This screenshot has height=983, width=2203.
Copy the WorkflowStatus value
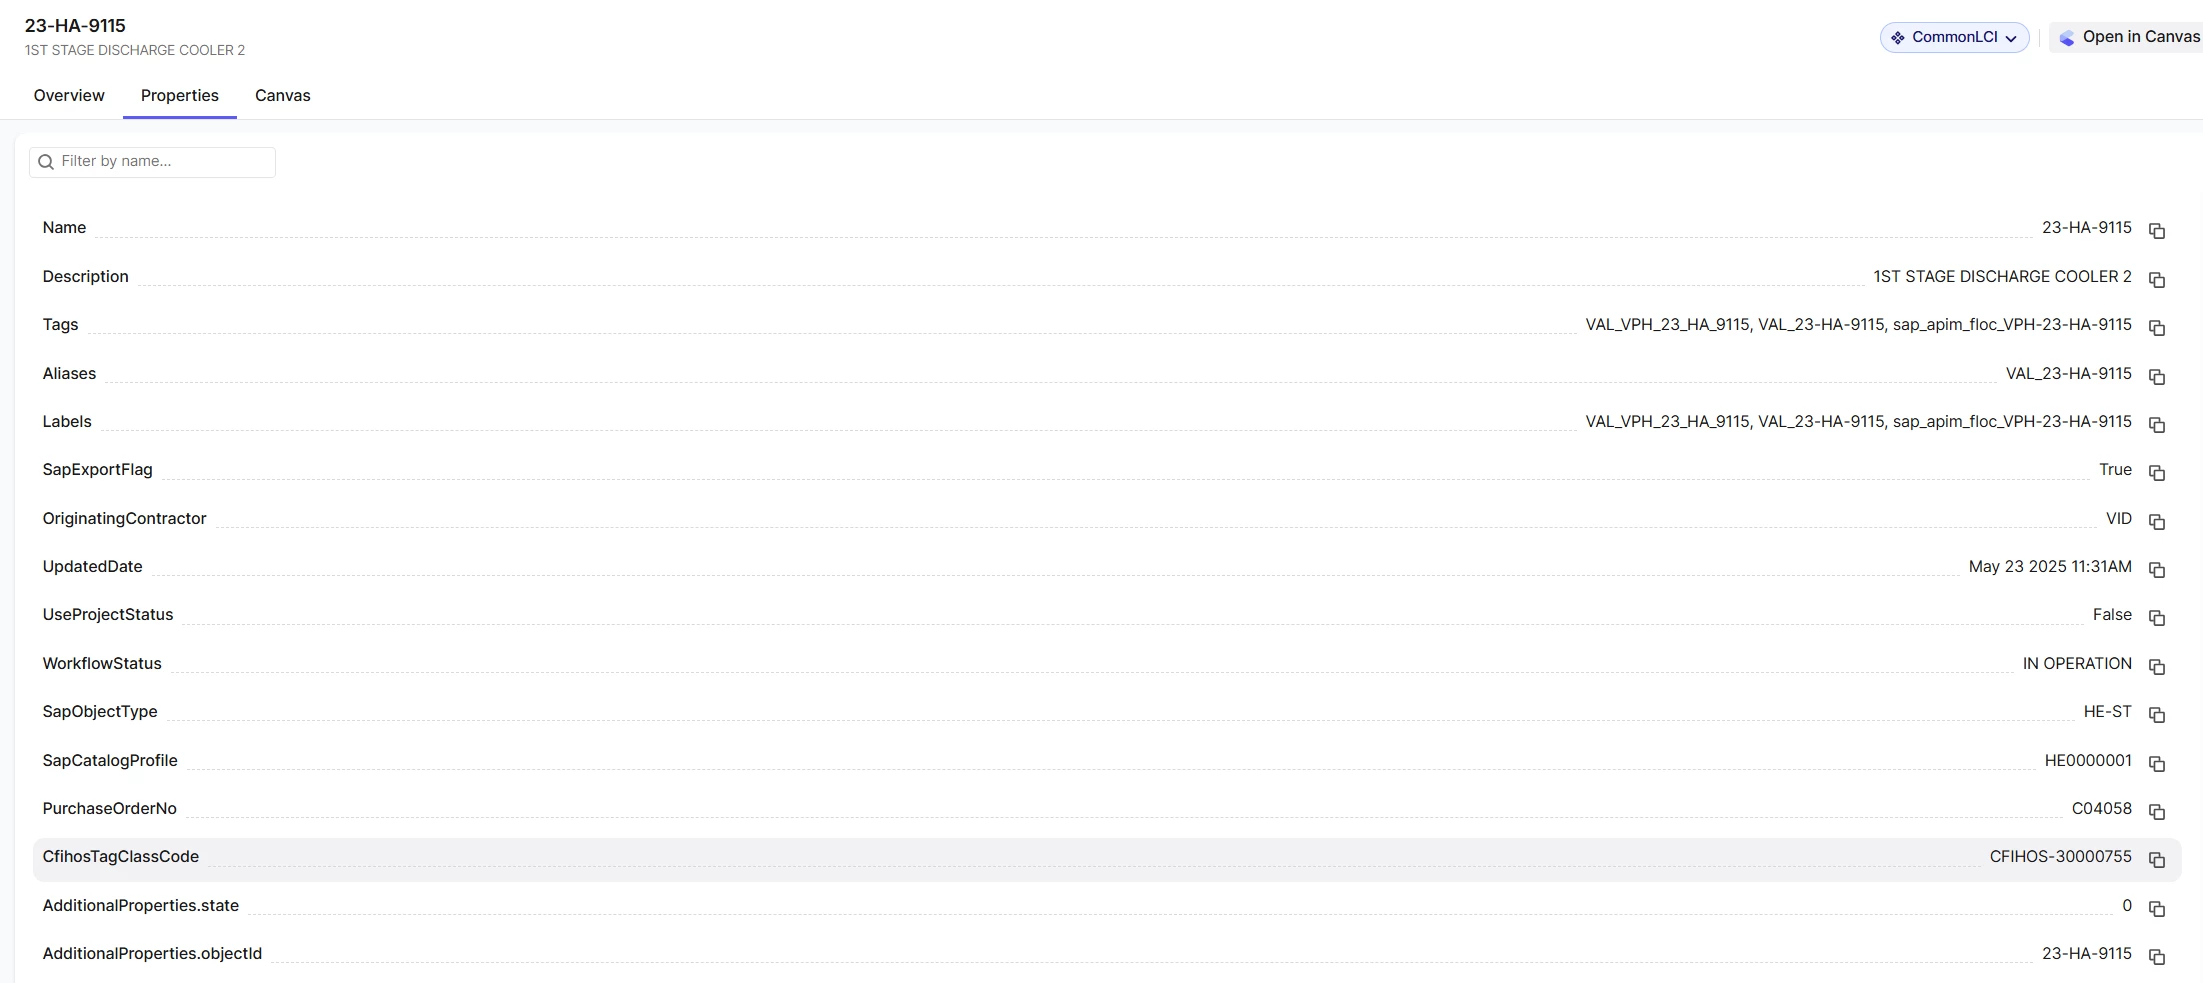click(2157, 667)
